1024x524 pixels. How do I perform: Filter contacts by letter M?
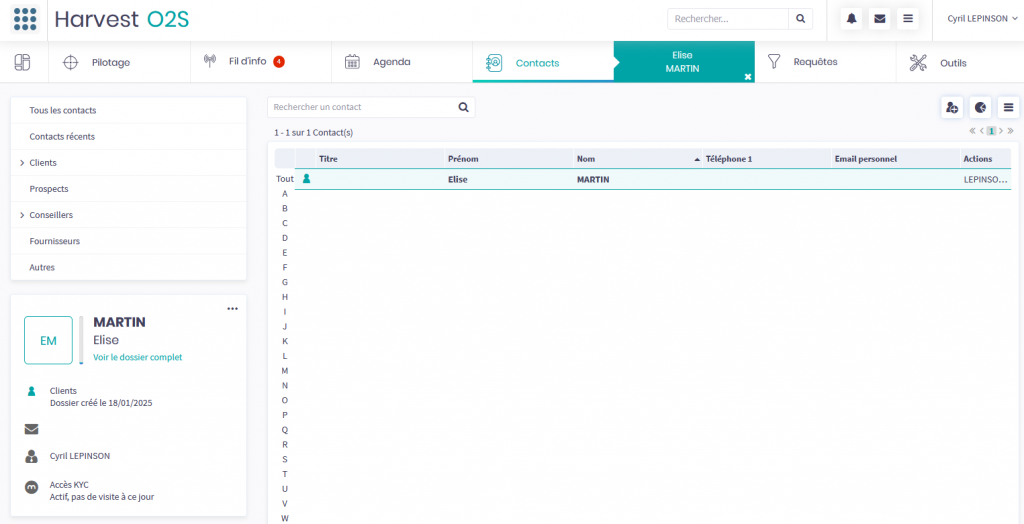coord(285,371)
